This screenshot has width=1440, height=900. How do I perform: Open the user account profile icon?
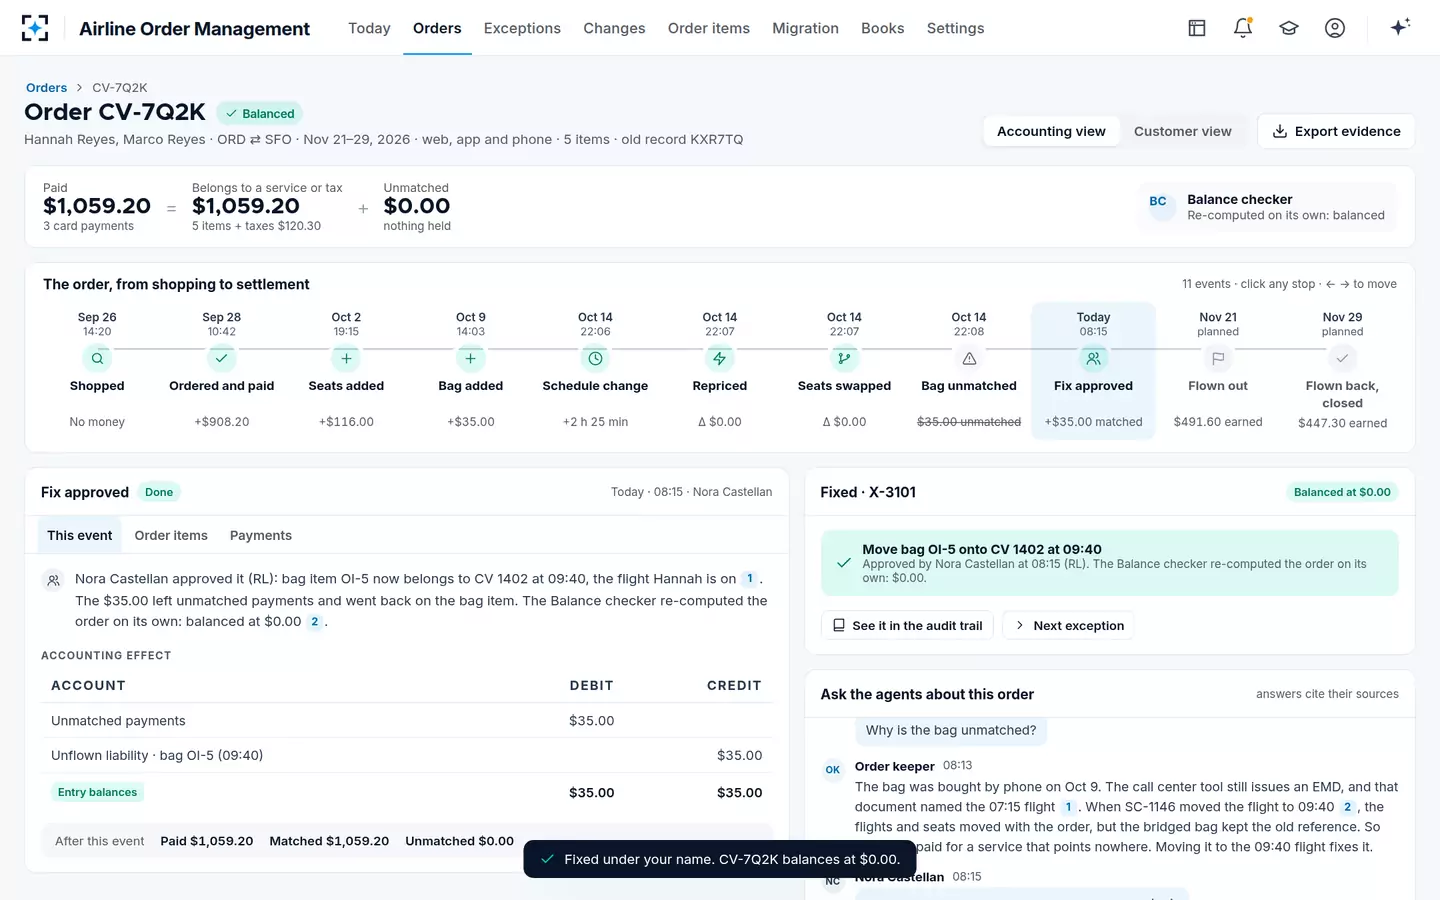(1335, 28)
